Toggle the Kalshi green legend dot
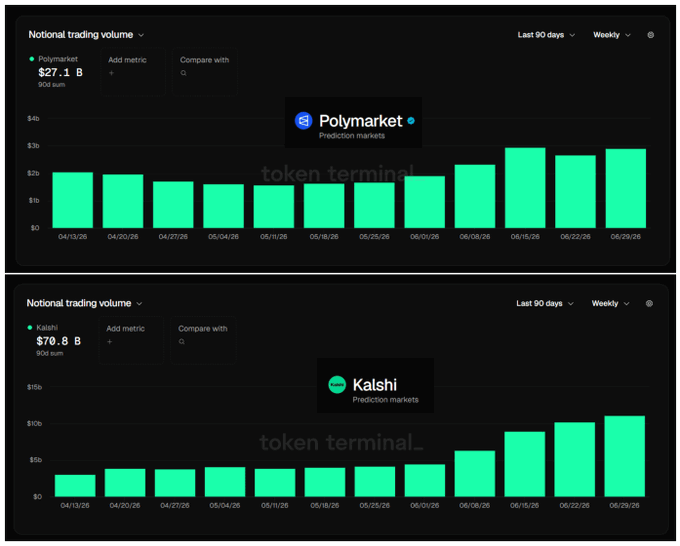Screen dimensions: 680x546 point(30,327)
